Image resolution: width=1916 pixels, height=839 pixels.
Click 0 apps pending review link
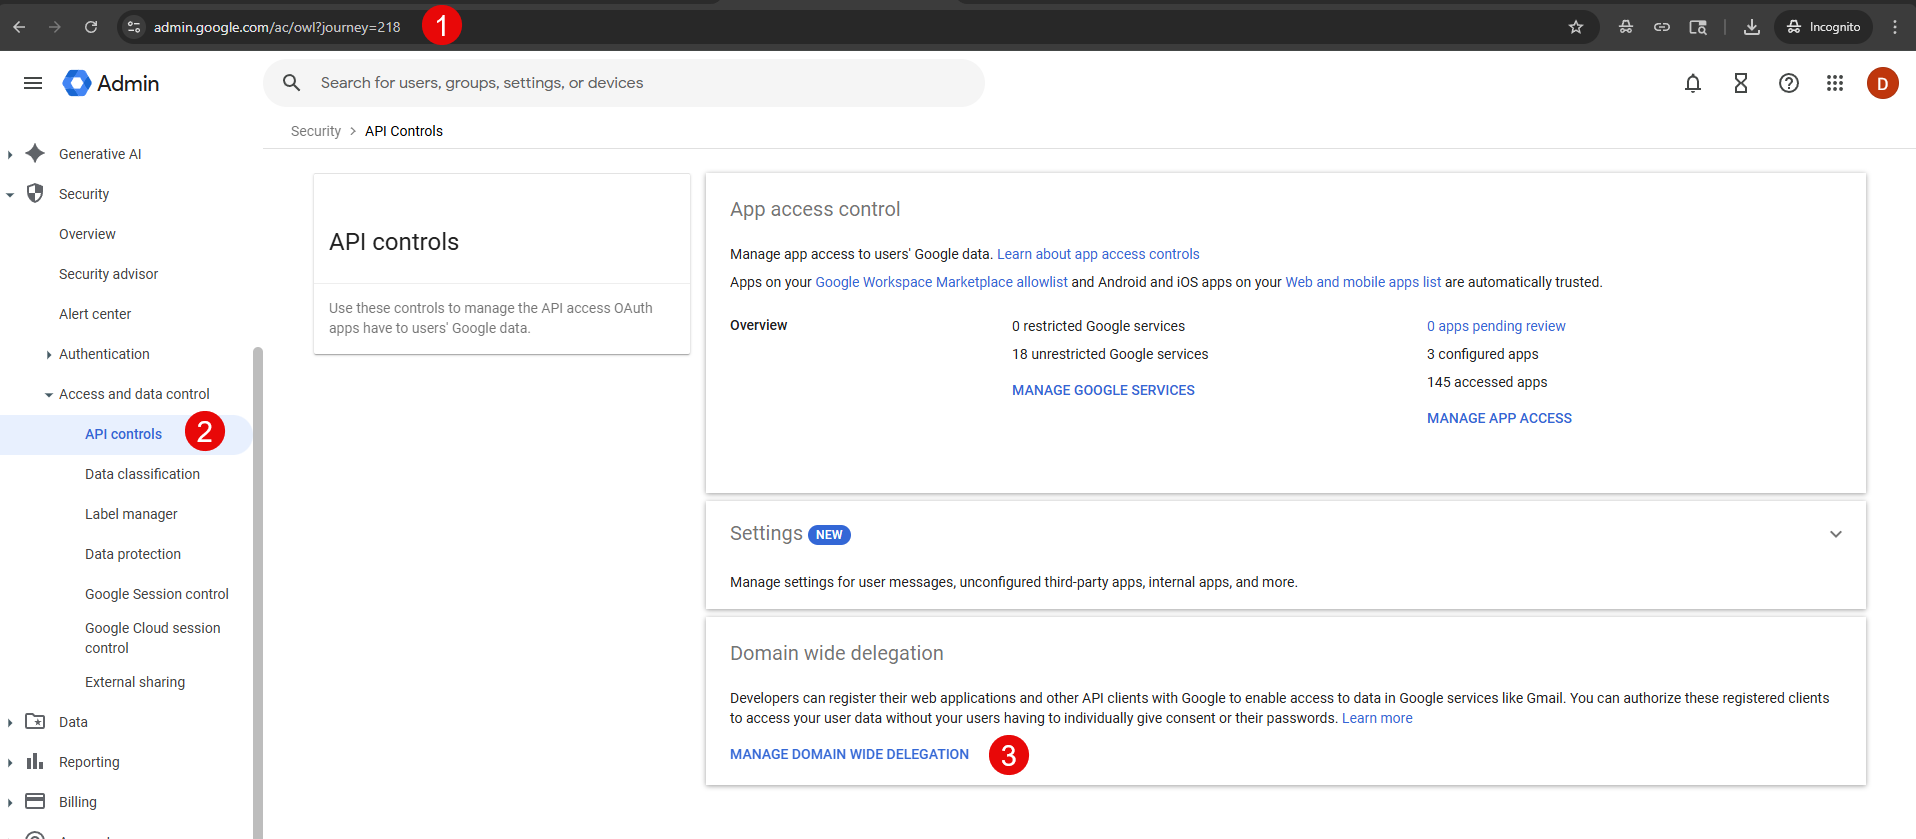(1496, 326)
